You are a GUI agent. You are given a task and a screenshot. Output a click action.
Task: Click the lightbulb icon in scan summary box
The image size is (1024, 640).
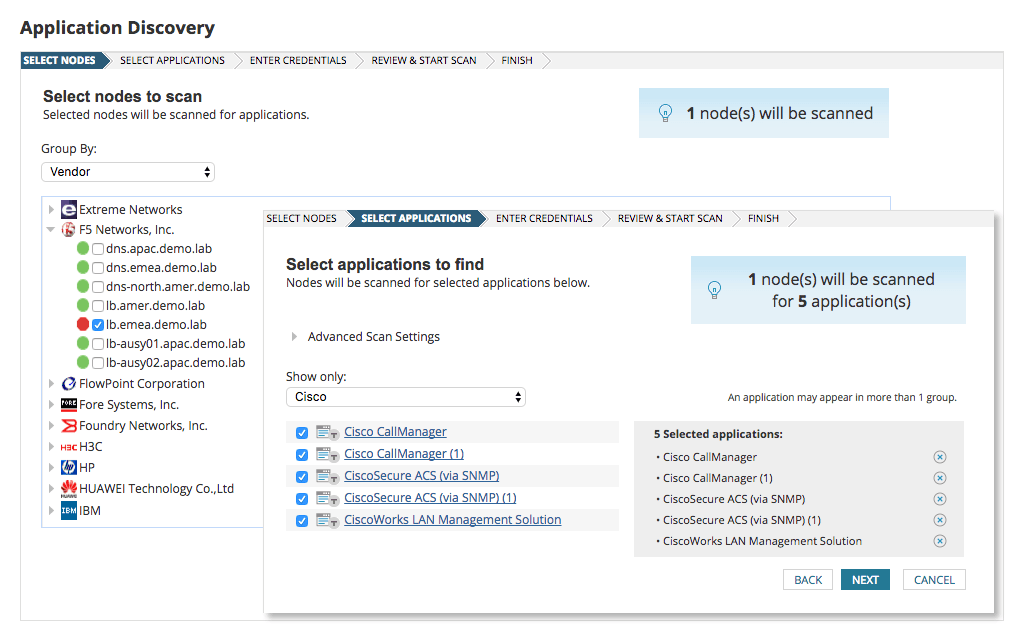tap(715, 289)
